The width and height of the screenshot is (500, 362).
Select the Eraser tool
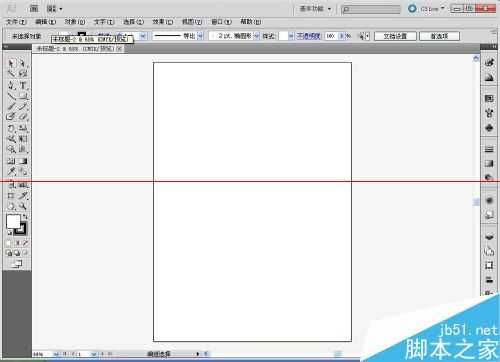point(23,117)
